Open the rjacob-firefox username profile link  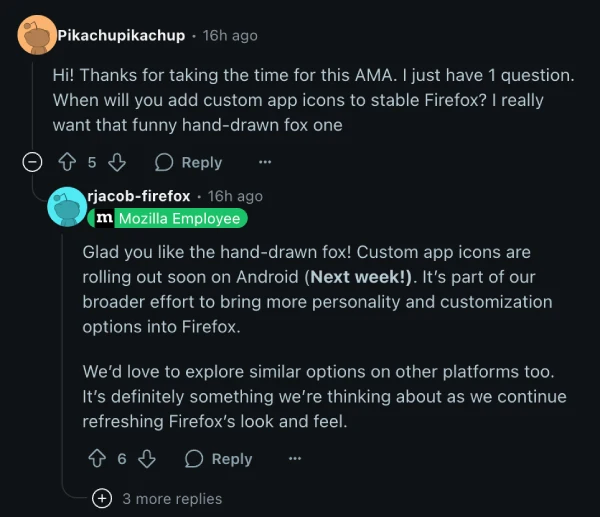point(139,196)
